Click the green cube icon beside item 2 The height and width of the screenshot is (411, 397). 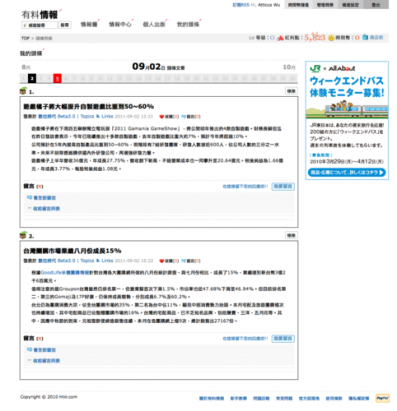pos(23,235)
